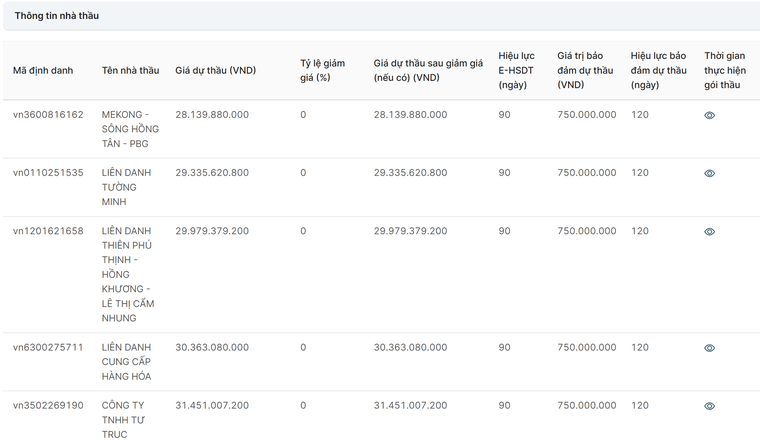Click eye icon in MEKONG - SÔNG HỒNG TÂN row
Image resolution: width=760 pixels, height=448 pixels.
pyautogui.click(x=709, y=115)
